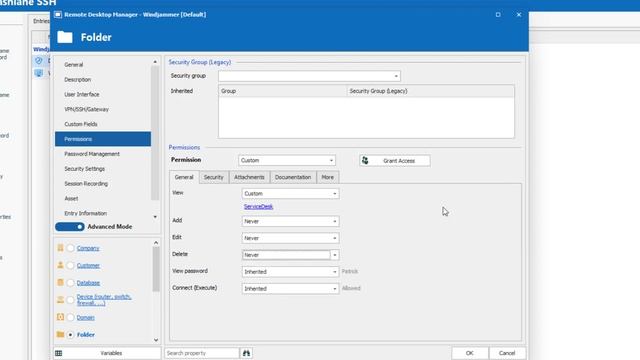Switch to the Attachments tab

coord(249,177)
